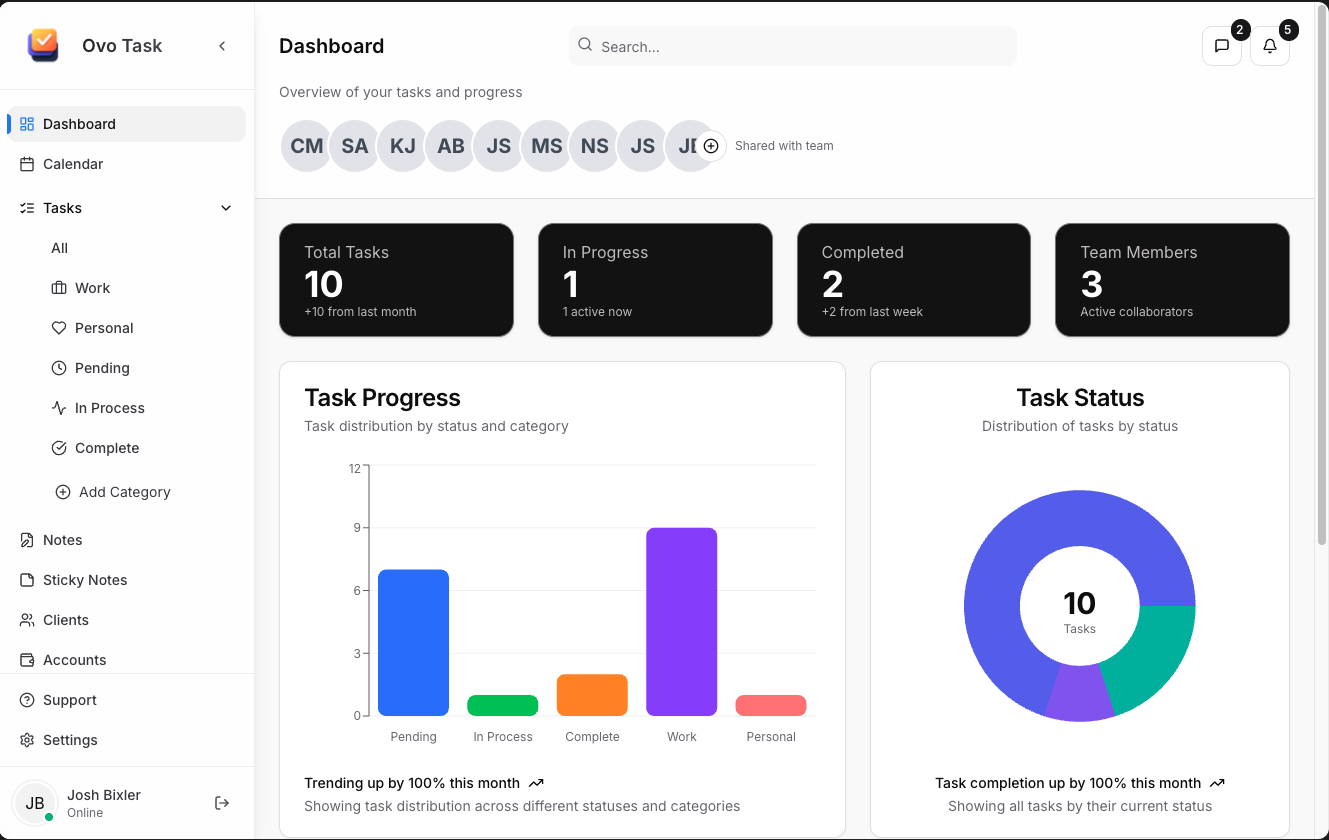Open the Support page
The width and height of the screenshot is (1329, 840).
pos(26,700)
